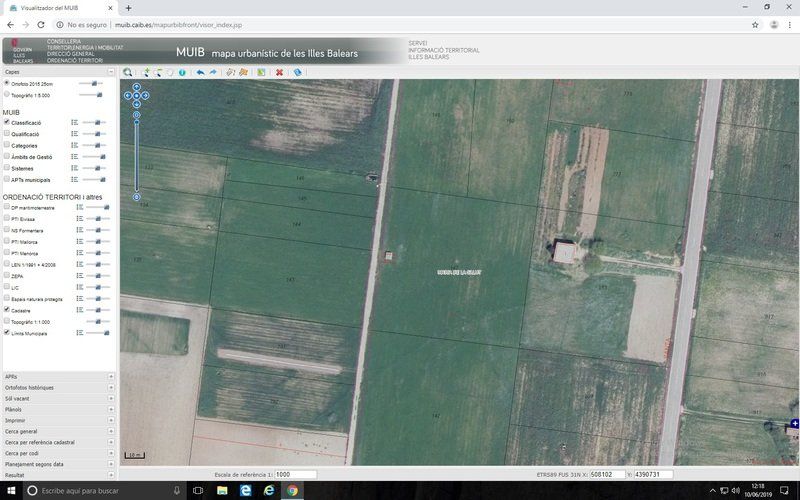The height and width of the screenshot is (500, 800).
Task: Open the Imprimir panel header
Action: click(x=57, y=420)
